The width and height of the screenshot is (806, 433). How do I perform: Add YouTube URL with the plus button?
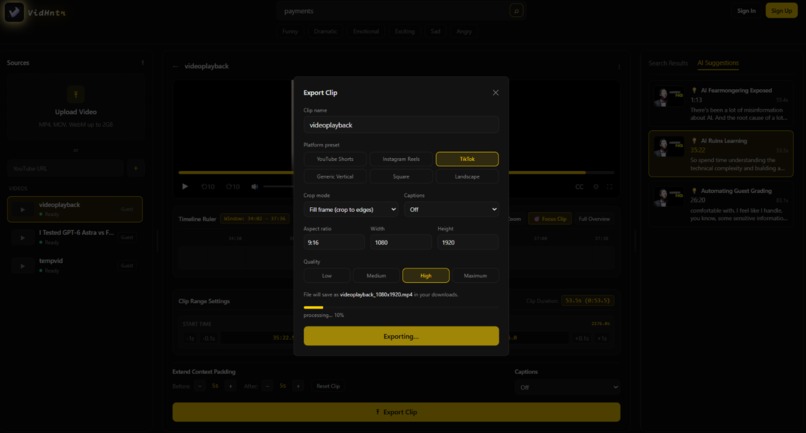[x=136, y=168]
